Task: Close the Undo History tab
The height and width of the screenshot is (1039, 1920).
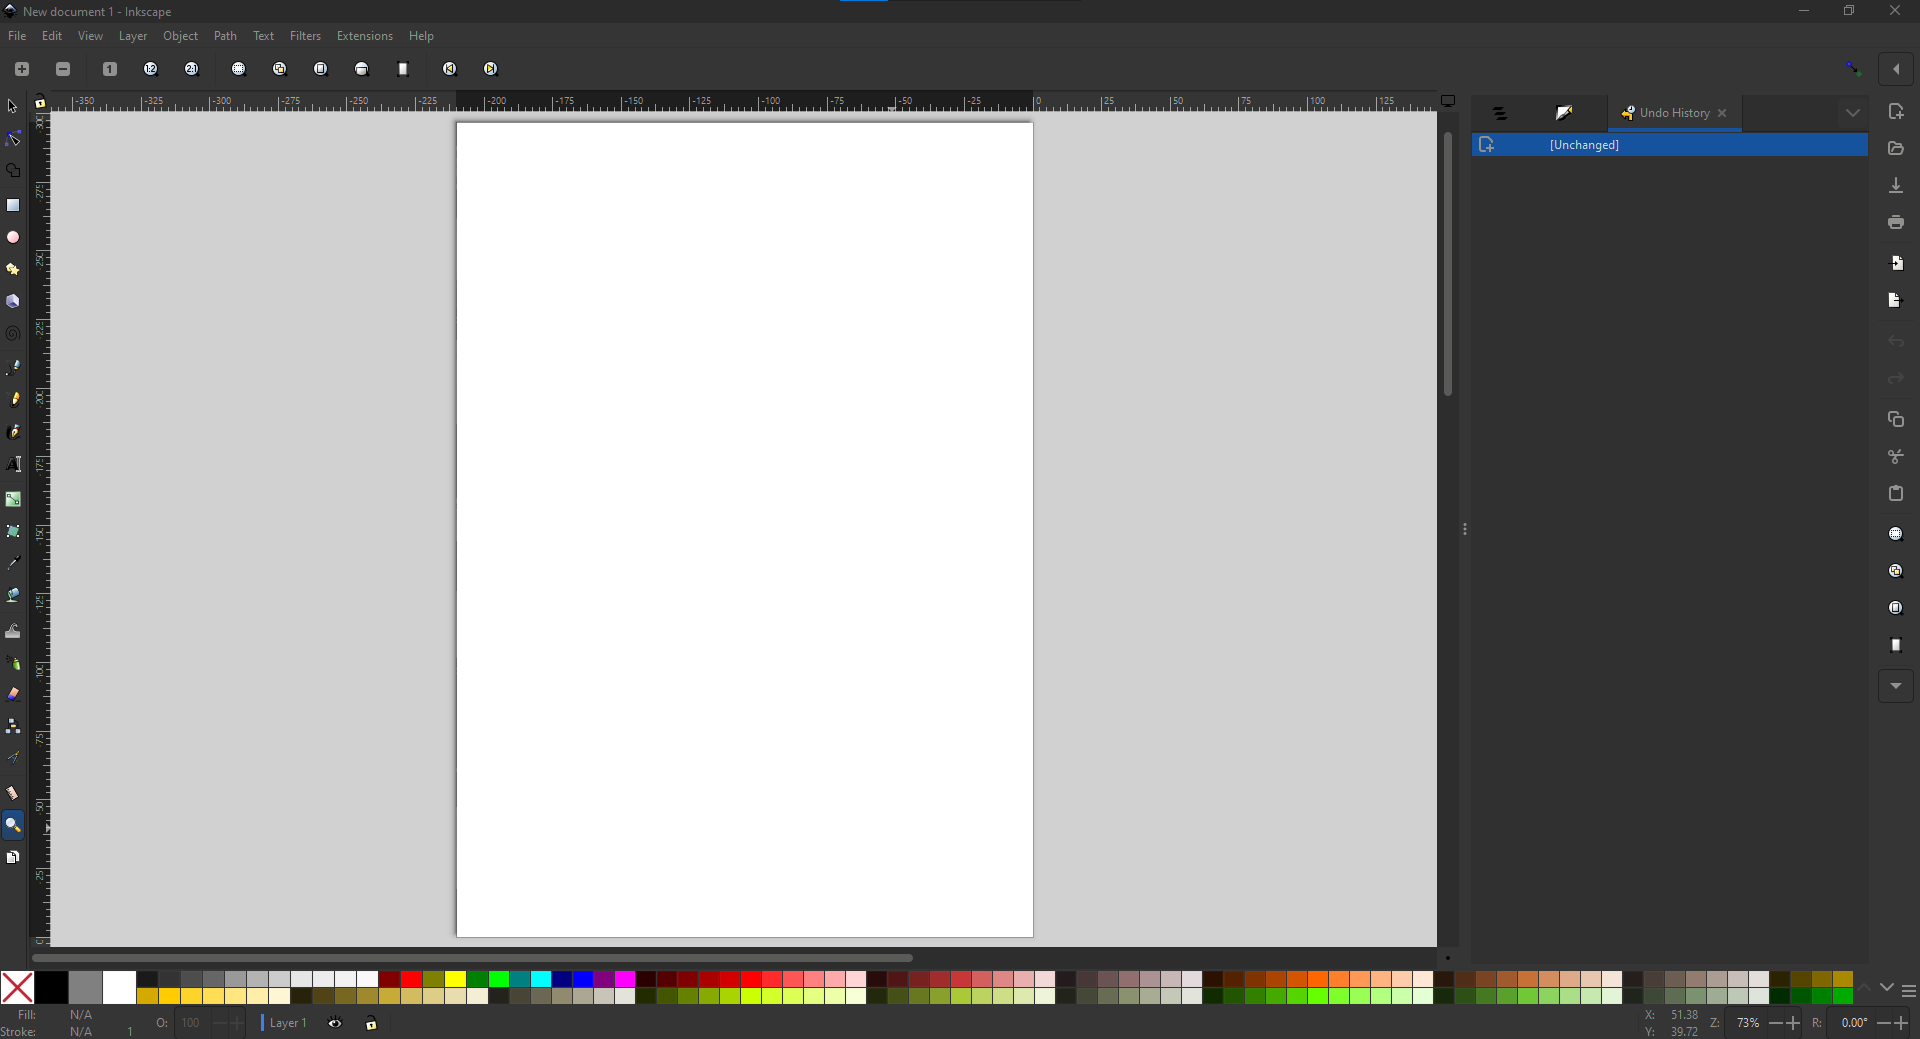Action: pos(1722,113)
